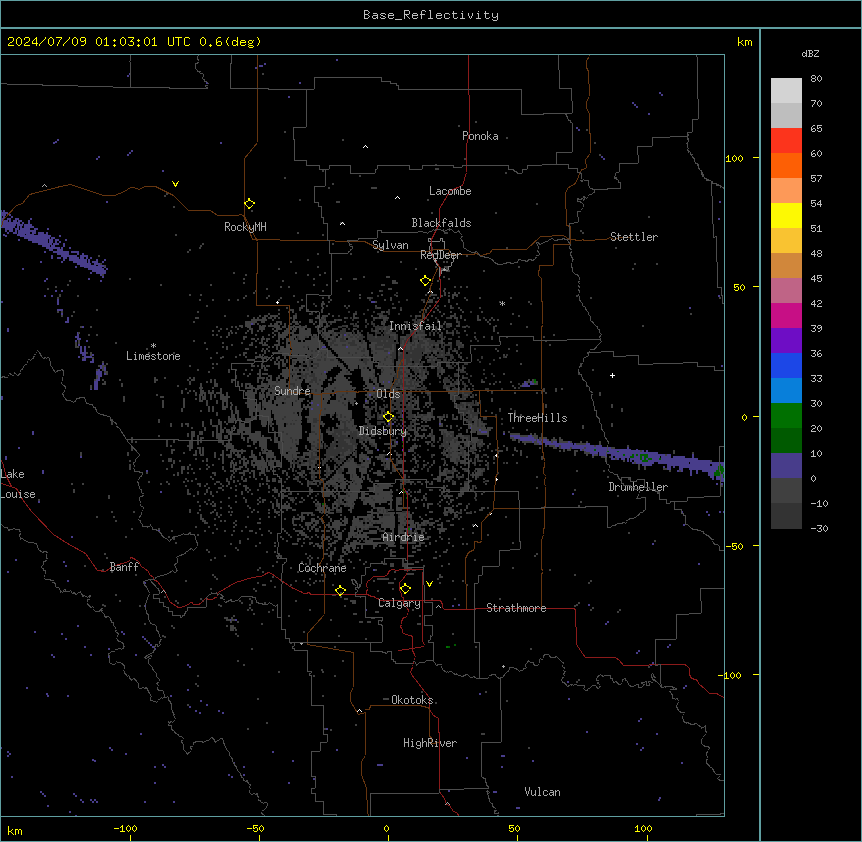Click the Ponoka city label
The height and width of the screenshot is (842, 862).
pyautogui.click(x=480, y=136)
